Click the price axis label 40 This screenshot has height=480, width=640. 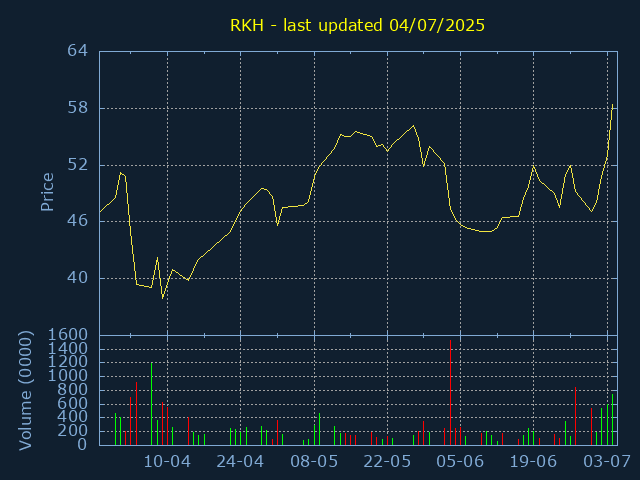78,278
